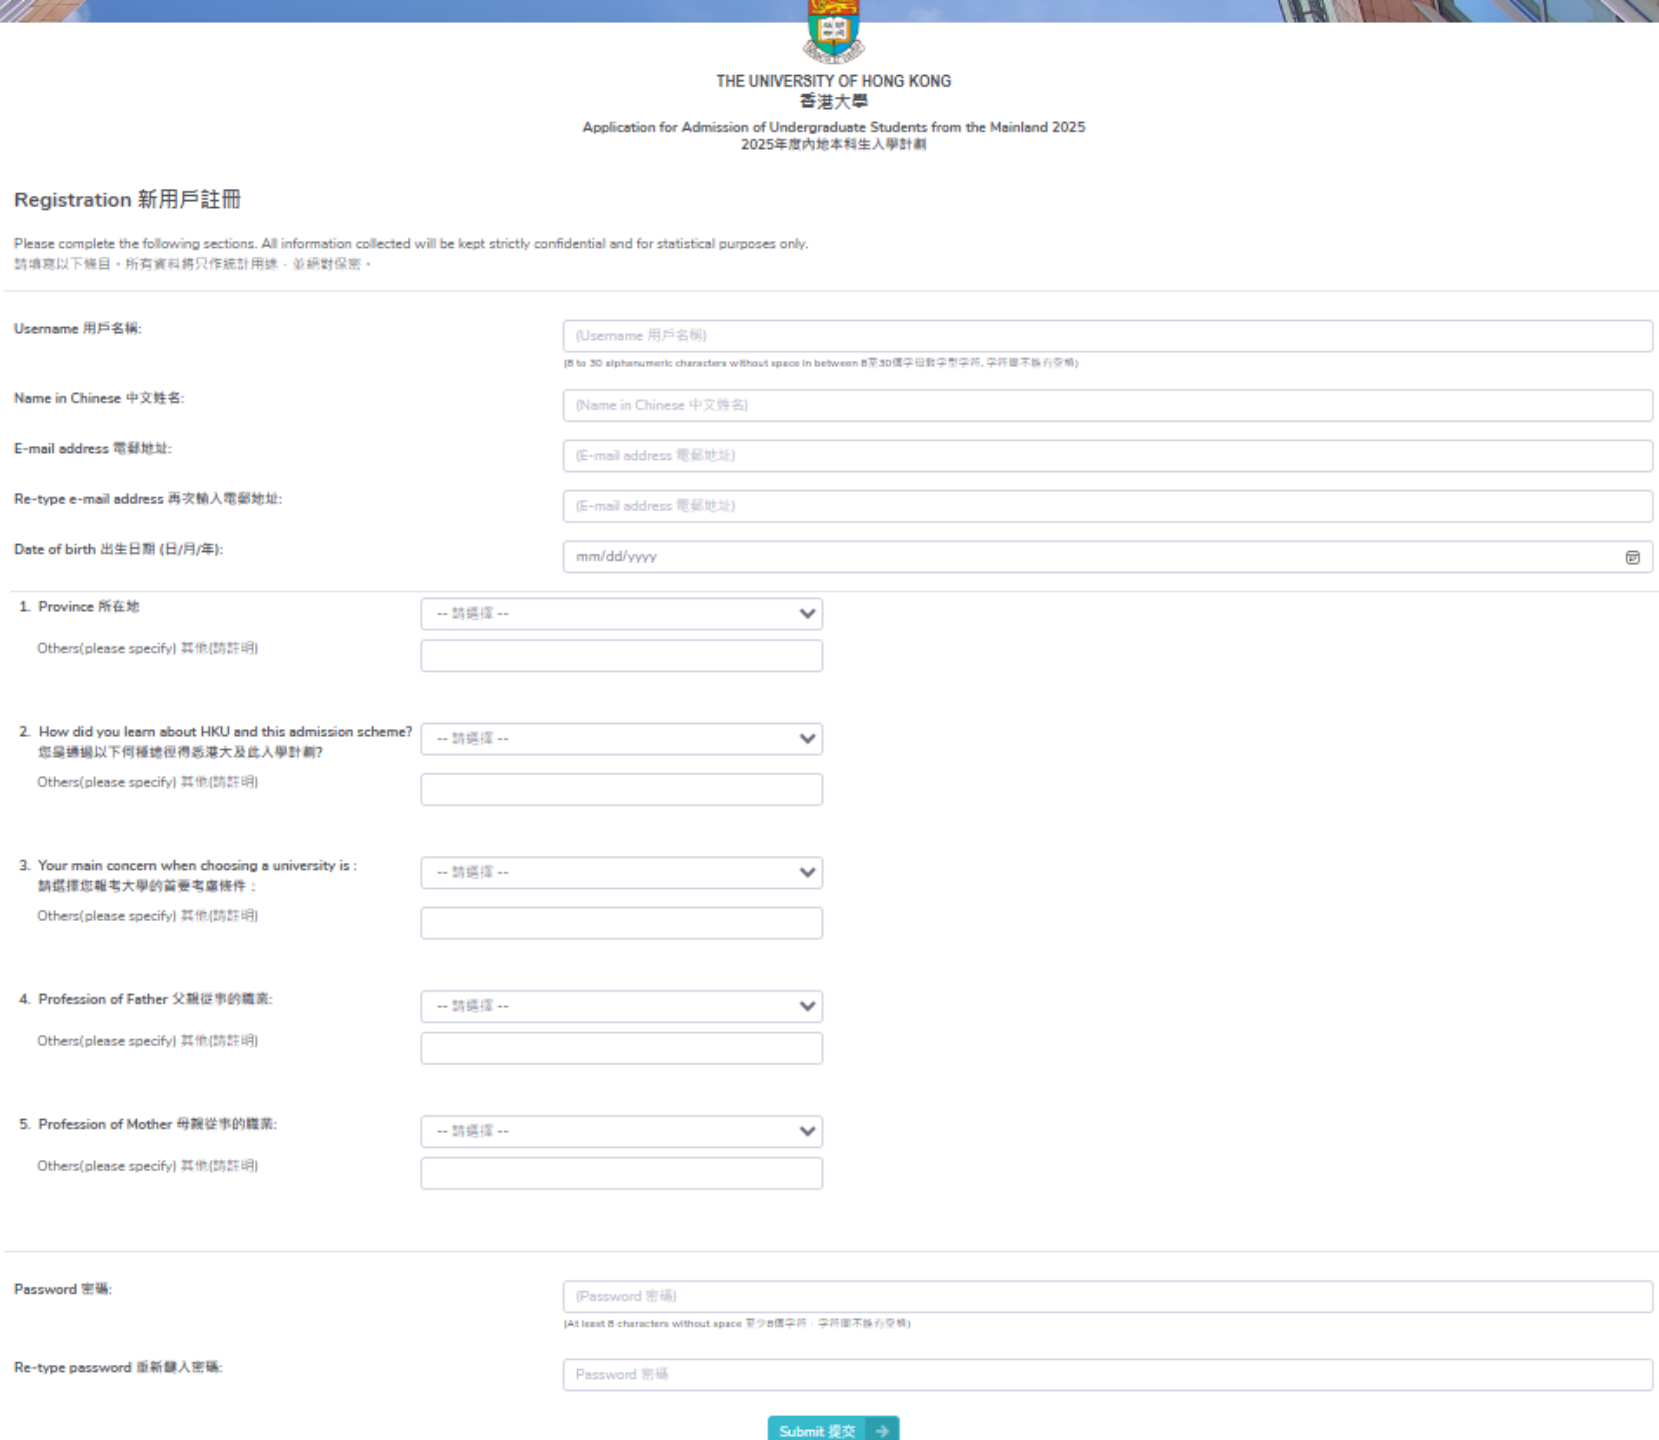The width and height of the screenshot is (1659, 1440).
Task: Click the "Re-type password" label
Action: [x=118, y=1368]
